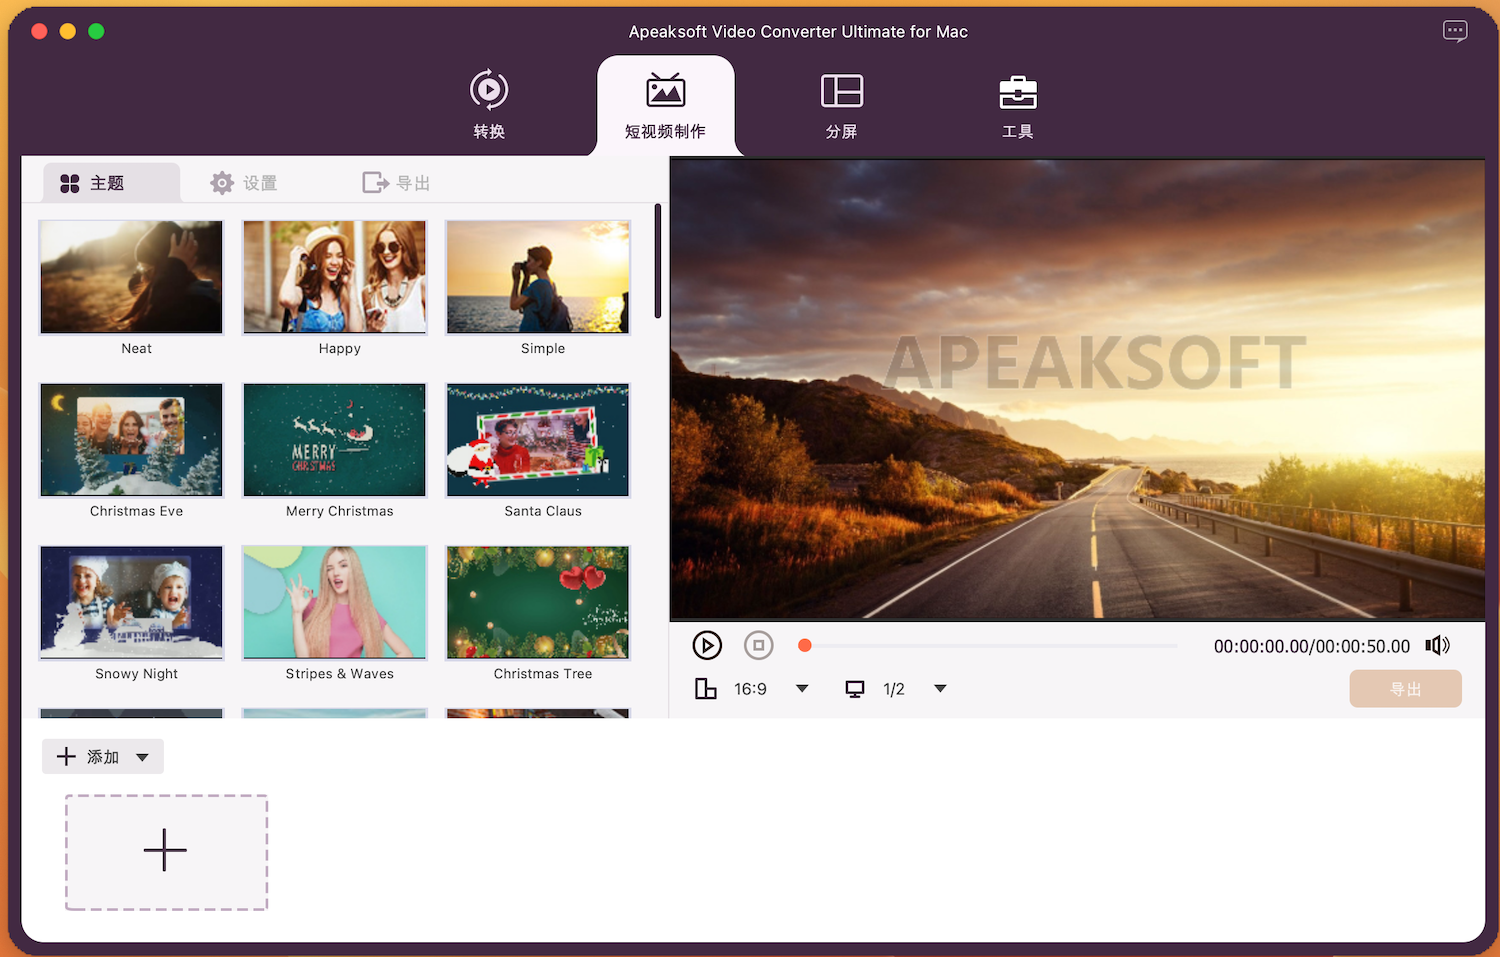Image resolution: width=1500 pixels, height=957 pixels.
Task: Open the 添加 dropdown arrow
Action: point(143,757)
